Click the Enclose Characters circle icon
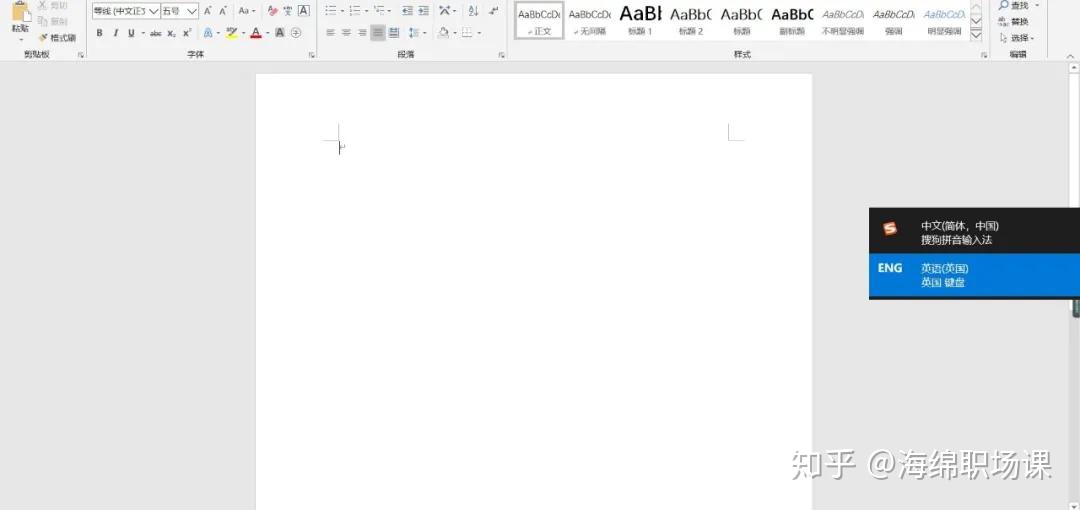 click(295, 33)
